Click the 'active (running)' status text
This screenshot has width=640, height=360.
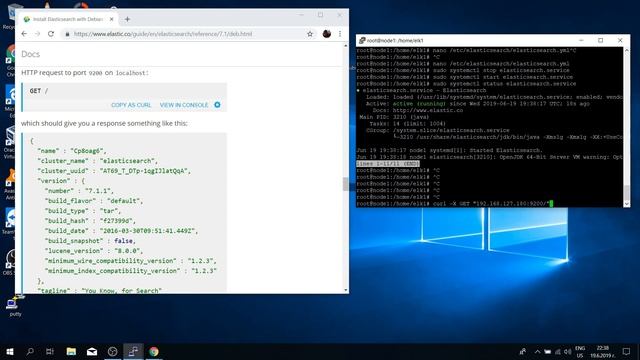tap(419, 104)
